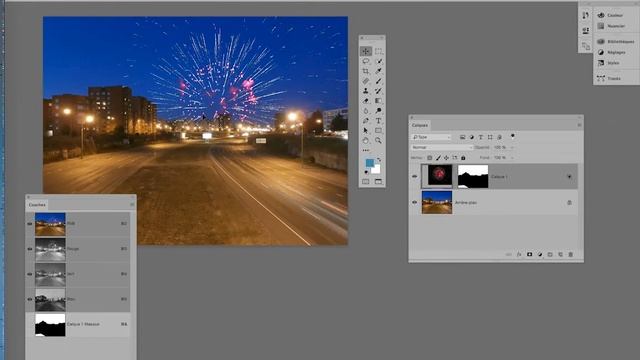
Task: Toggle Quick Mask mode in toolbar
Action: click(x=366, y=182)
